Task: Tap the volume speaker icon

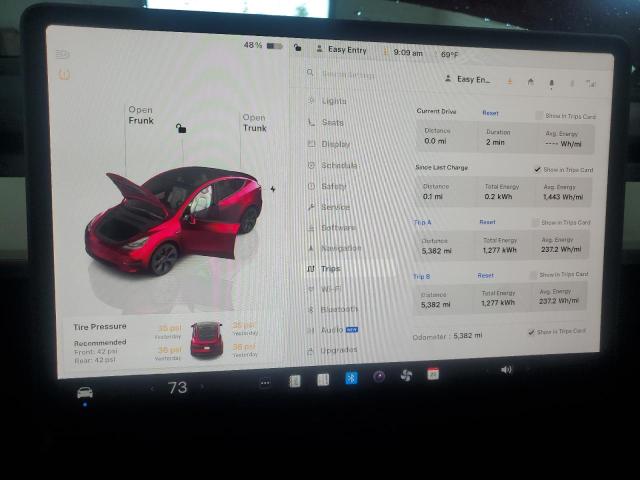Action: [x=506, y=369]
